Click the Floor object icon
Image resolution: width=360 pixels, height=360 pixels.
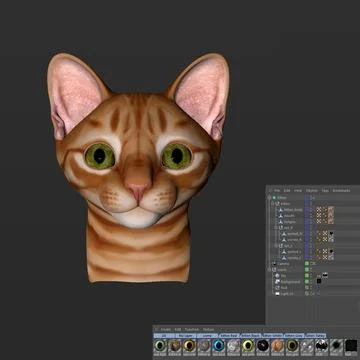pyautogui.click(x=277, y=288)
